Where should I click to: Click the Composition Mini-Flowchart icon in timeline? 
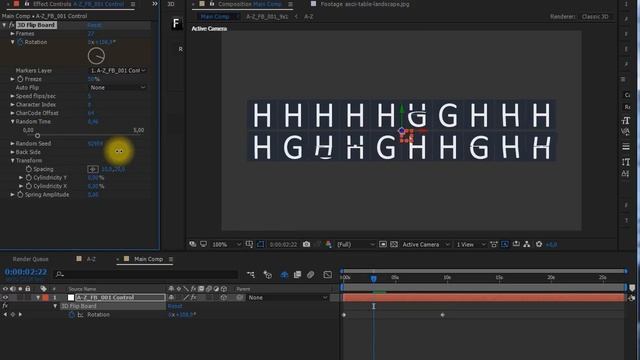[x=251, y=275]
